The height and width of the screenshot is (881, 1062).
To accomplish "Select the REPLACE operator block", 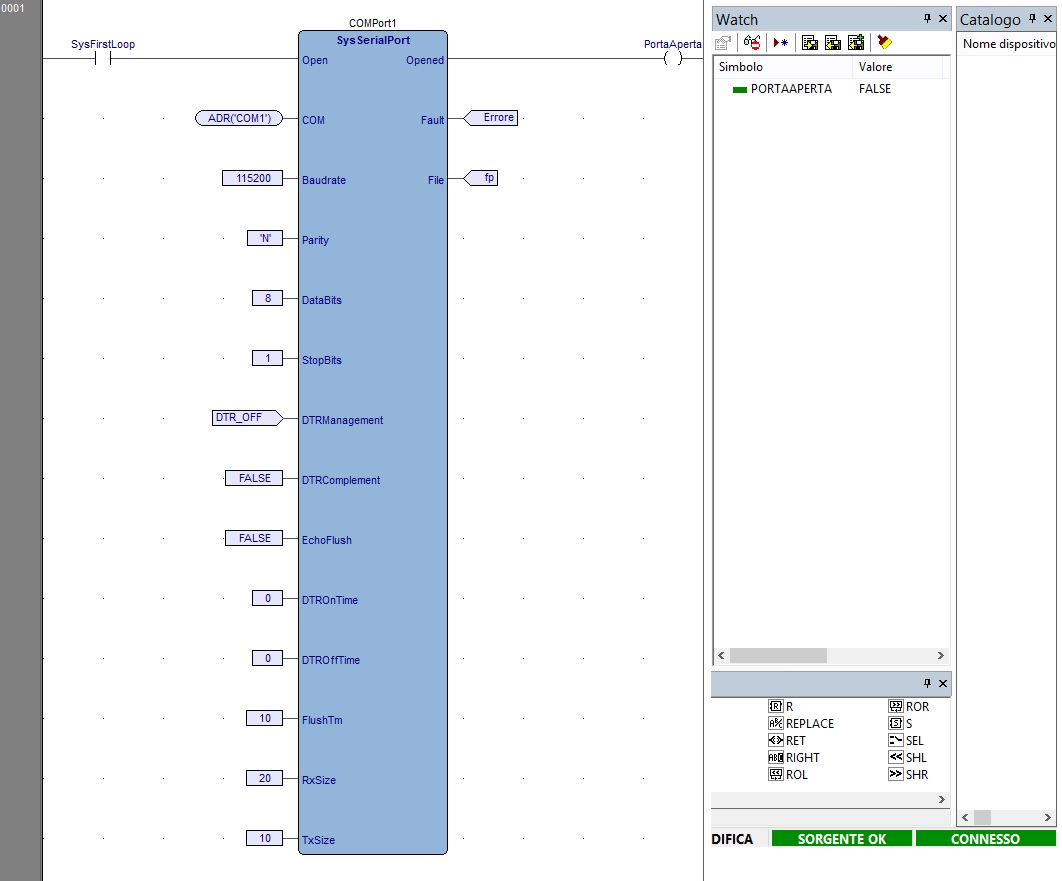I will tap(801, 723).
